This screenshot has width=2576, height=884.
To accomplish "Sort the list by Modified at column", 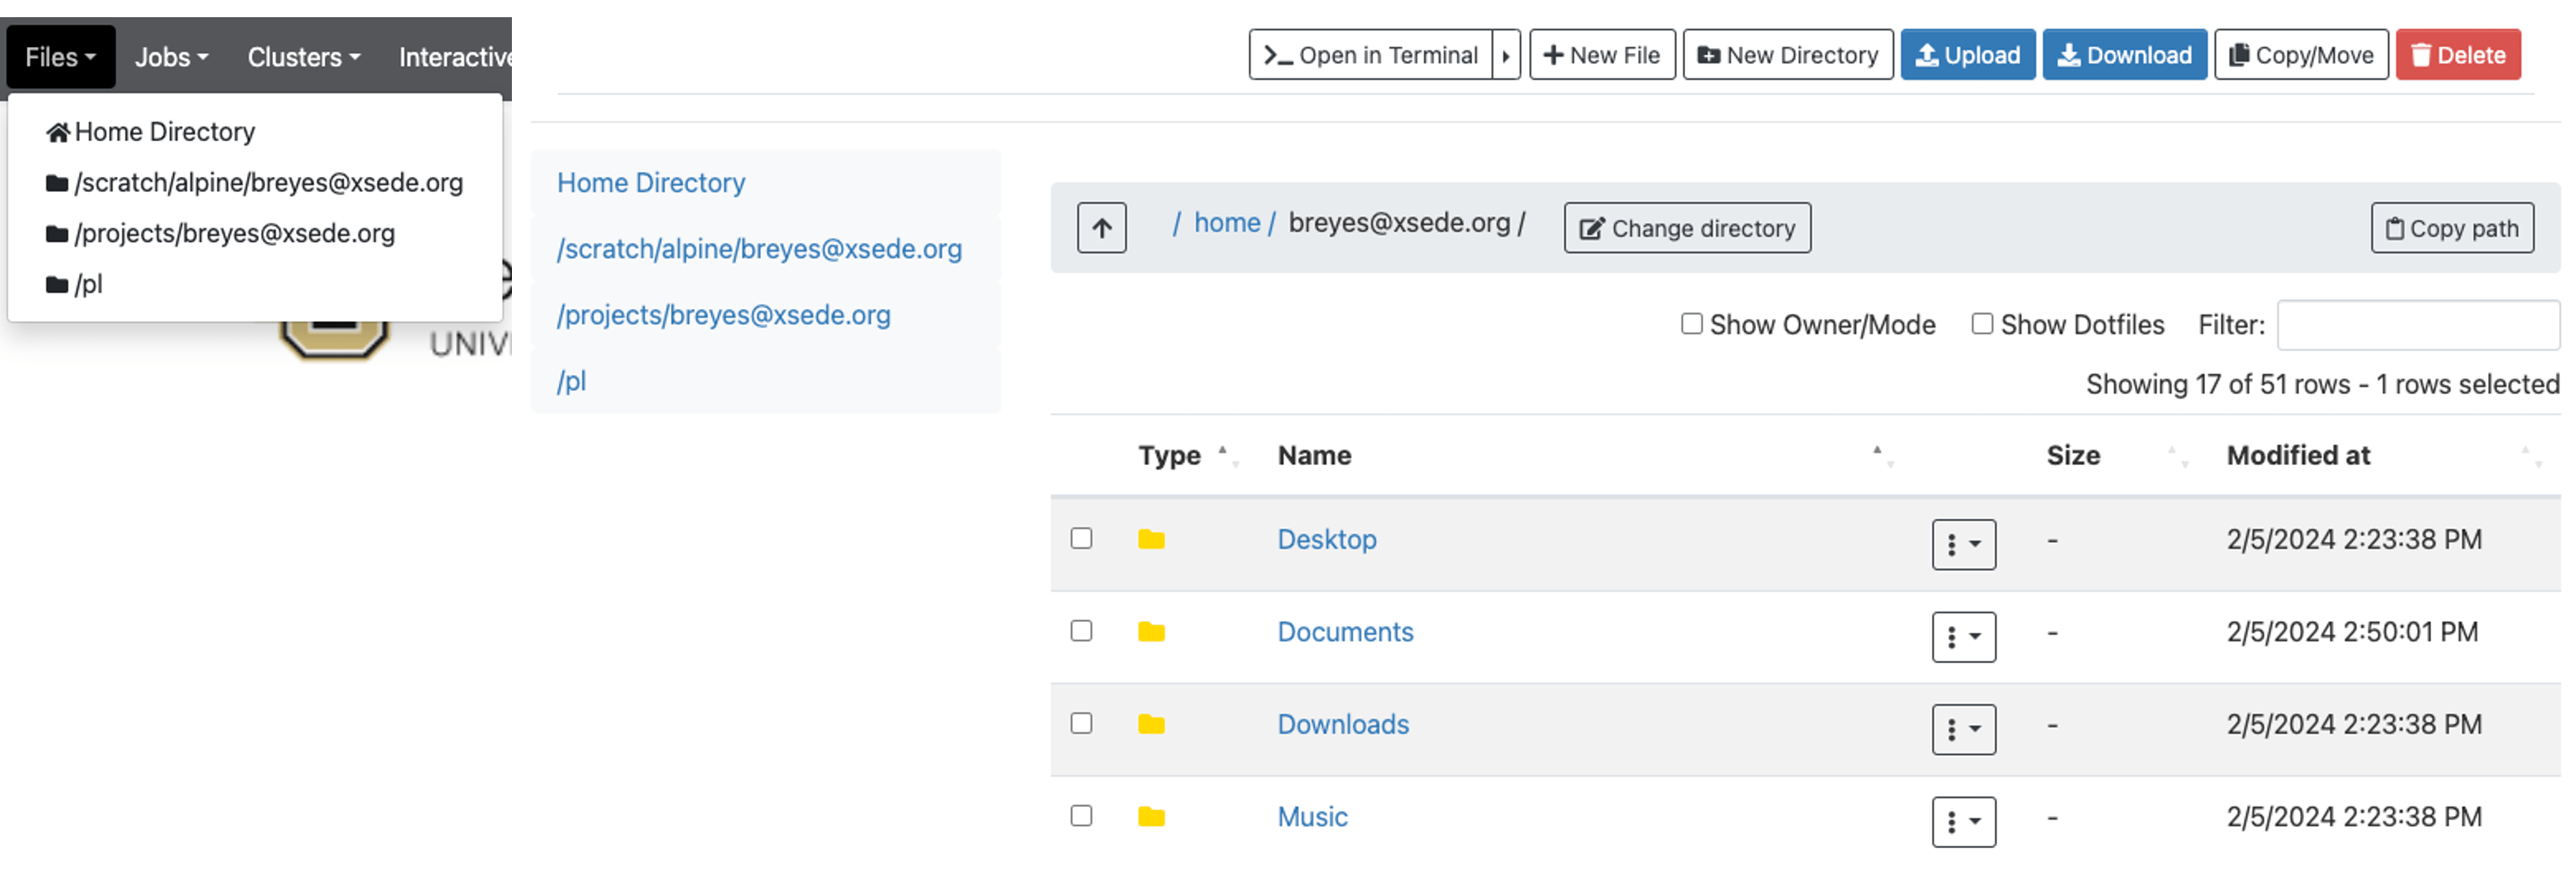I will tap(2297, 456).
